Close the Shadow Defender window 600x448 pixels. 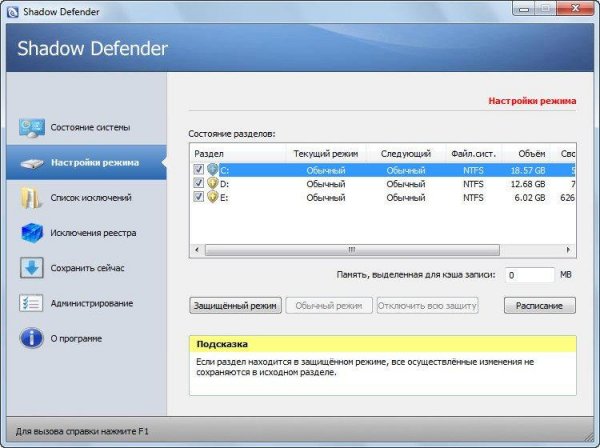tap(575, 8)
